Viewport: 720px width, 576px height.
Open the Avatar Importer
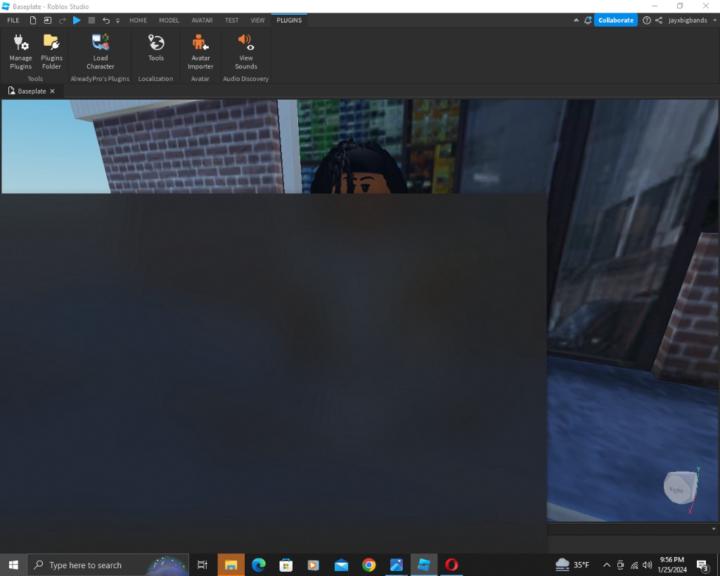(200, 51)
